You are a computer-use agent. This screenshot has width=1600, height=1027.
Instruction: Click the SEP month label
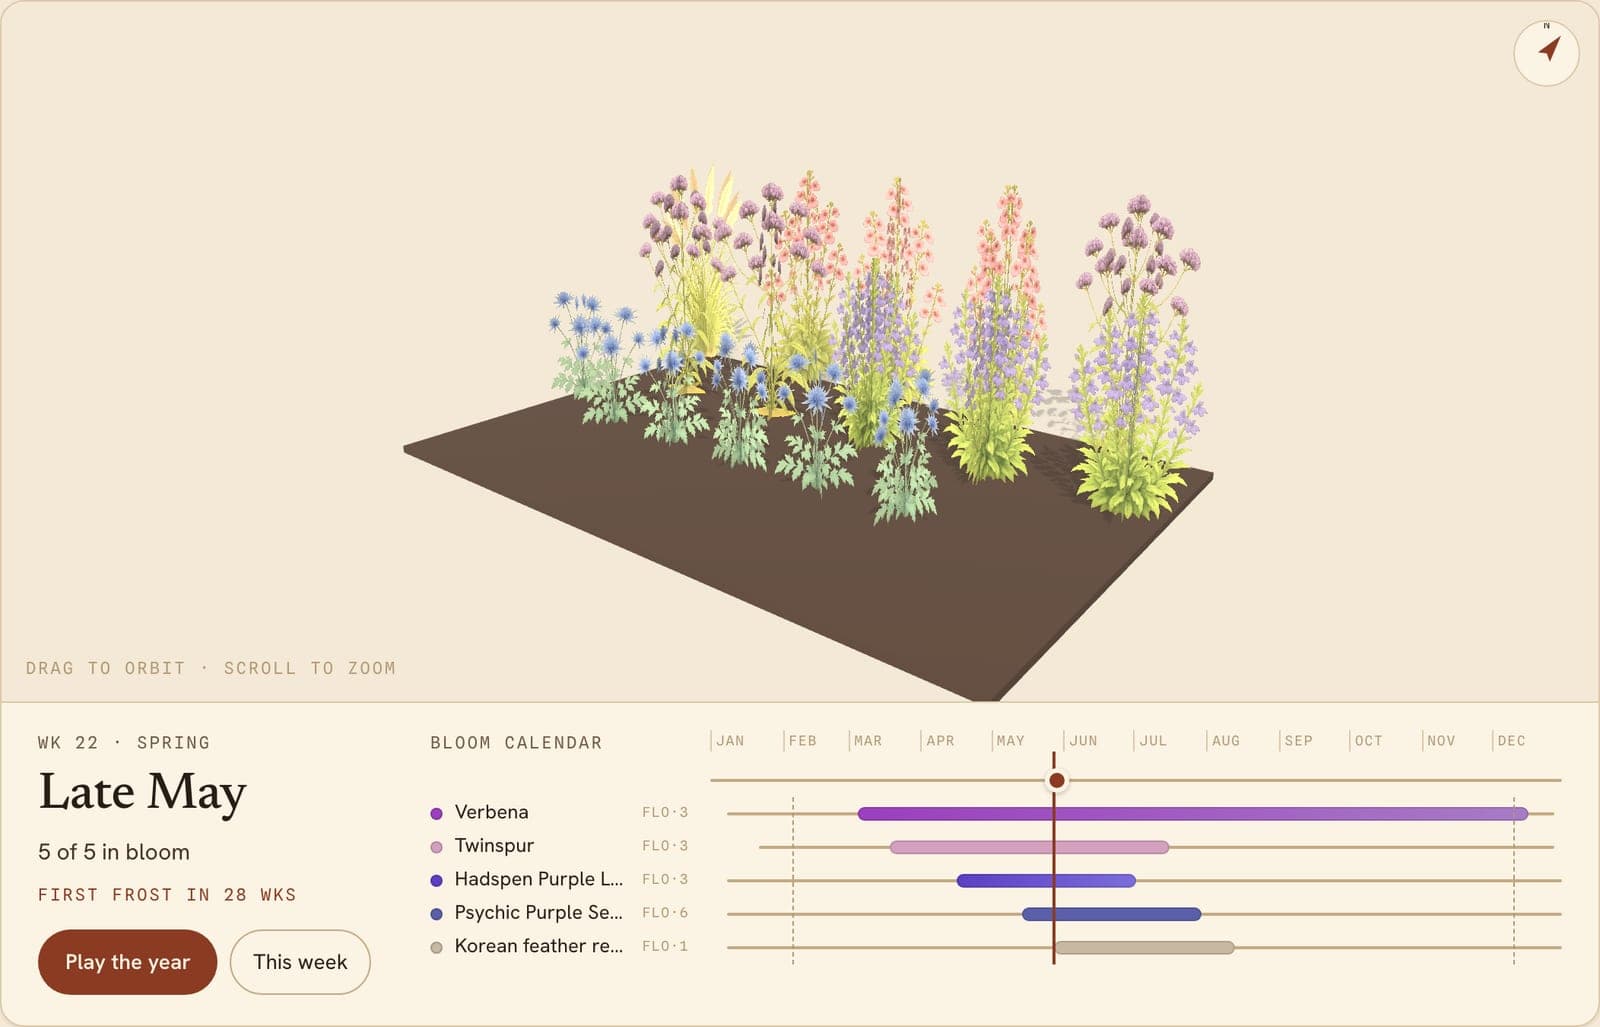[x=1298, y=741]
